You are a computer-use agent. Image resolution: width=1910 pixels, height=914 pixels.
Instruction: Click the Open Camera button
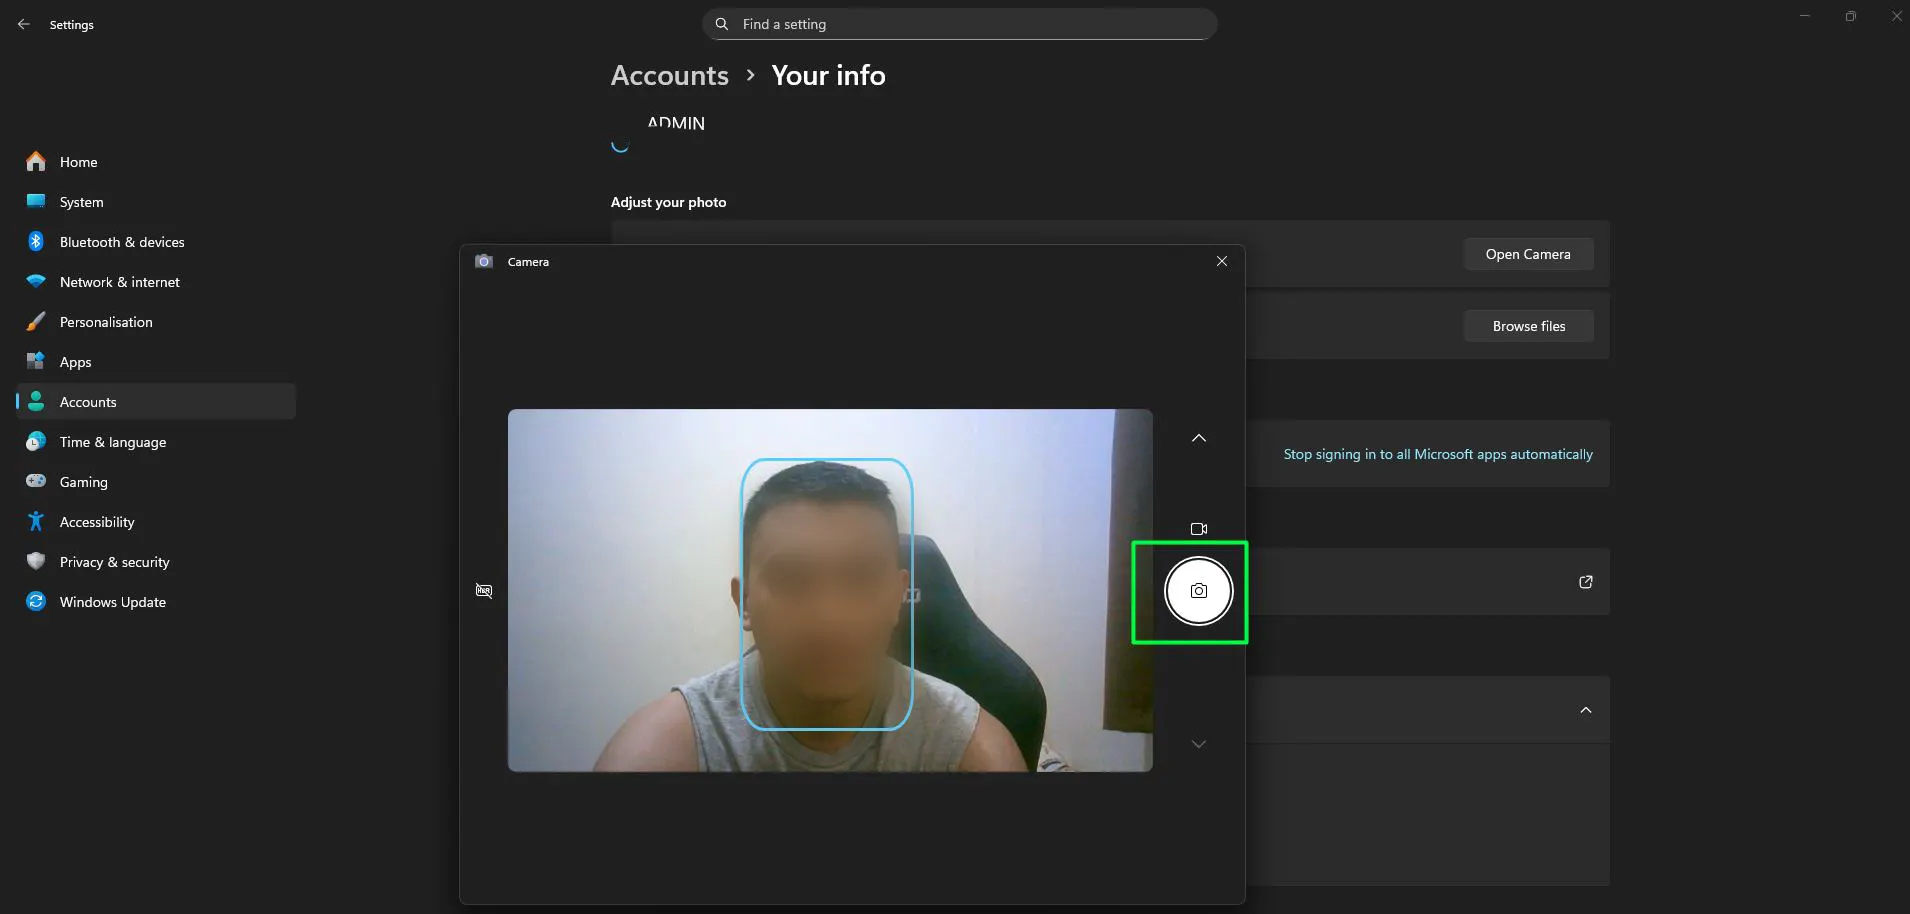(x=1528, y=254)
